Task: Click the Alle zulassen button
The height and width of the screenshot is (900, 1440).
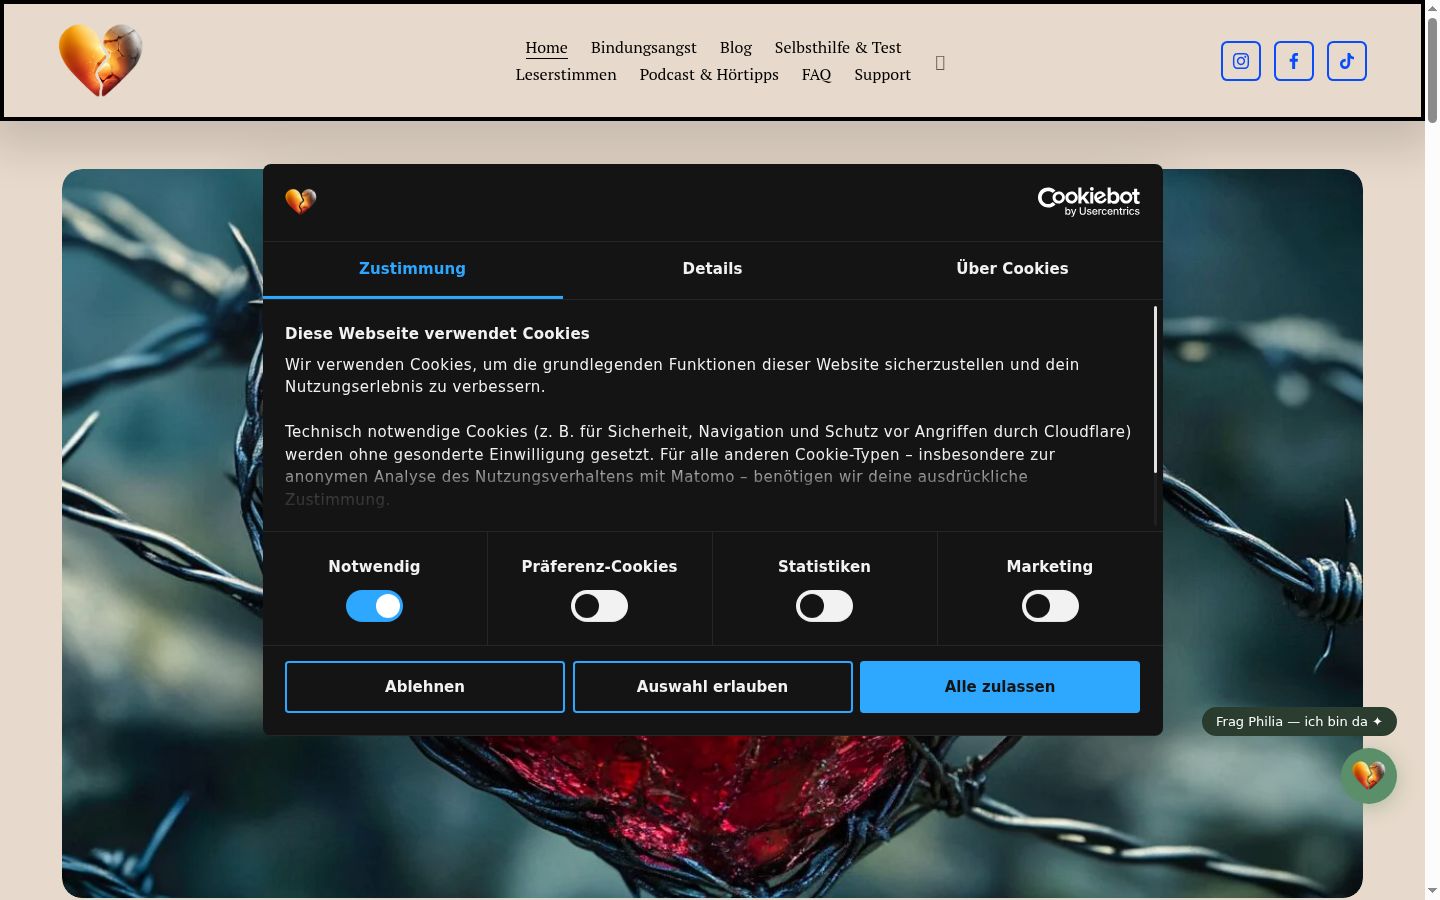Action: click(x=1000, y=687)
